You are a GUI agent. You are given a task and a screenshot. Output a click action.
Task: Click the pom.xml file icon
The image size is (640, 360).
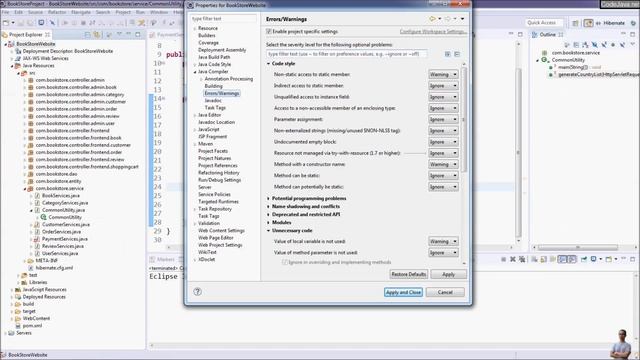coord(18,326)
